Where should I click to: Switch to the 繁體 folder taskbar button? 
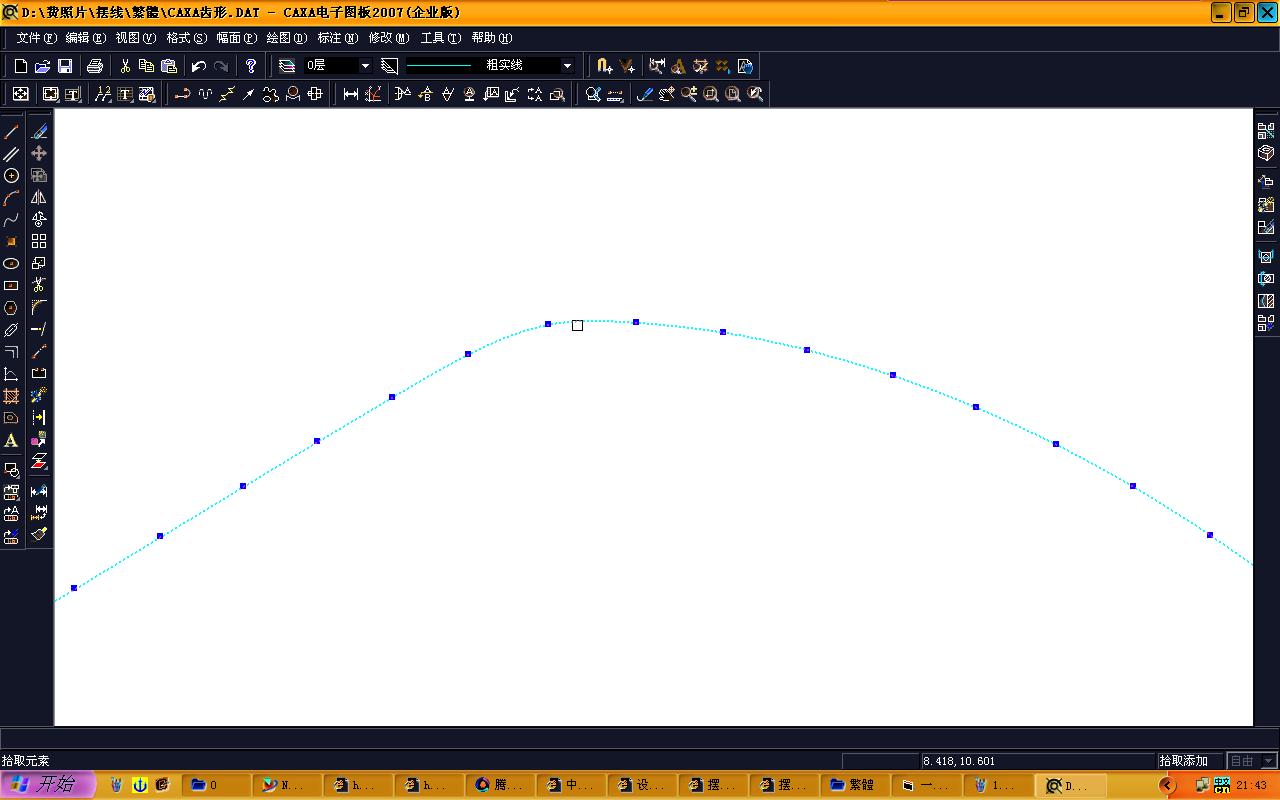click(853, 785)
